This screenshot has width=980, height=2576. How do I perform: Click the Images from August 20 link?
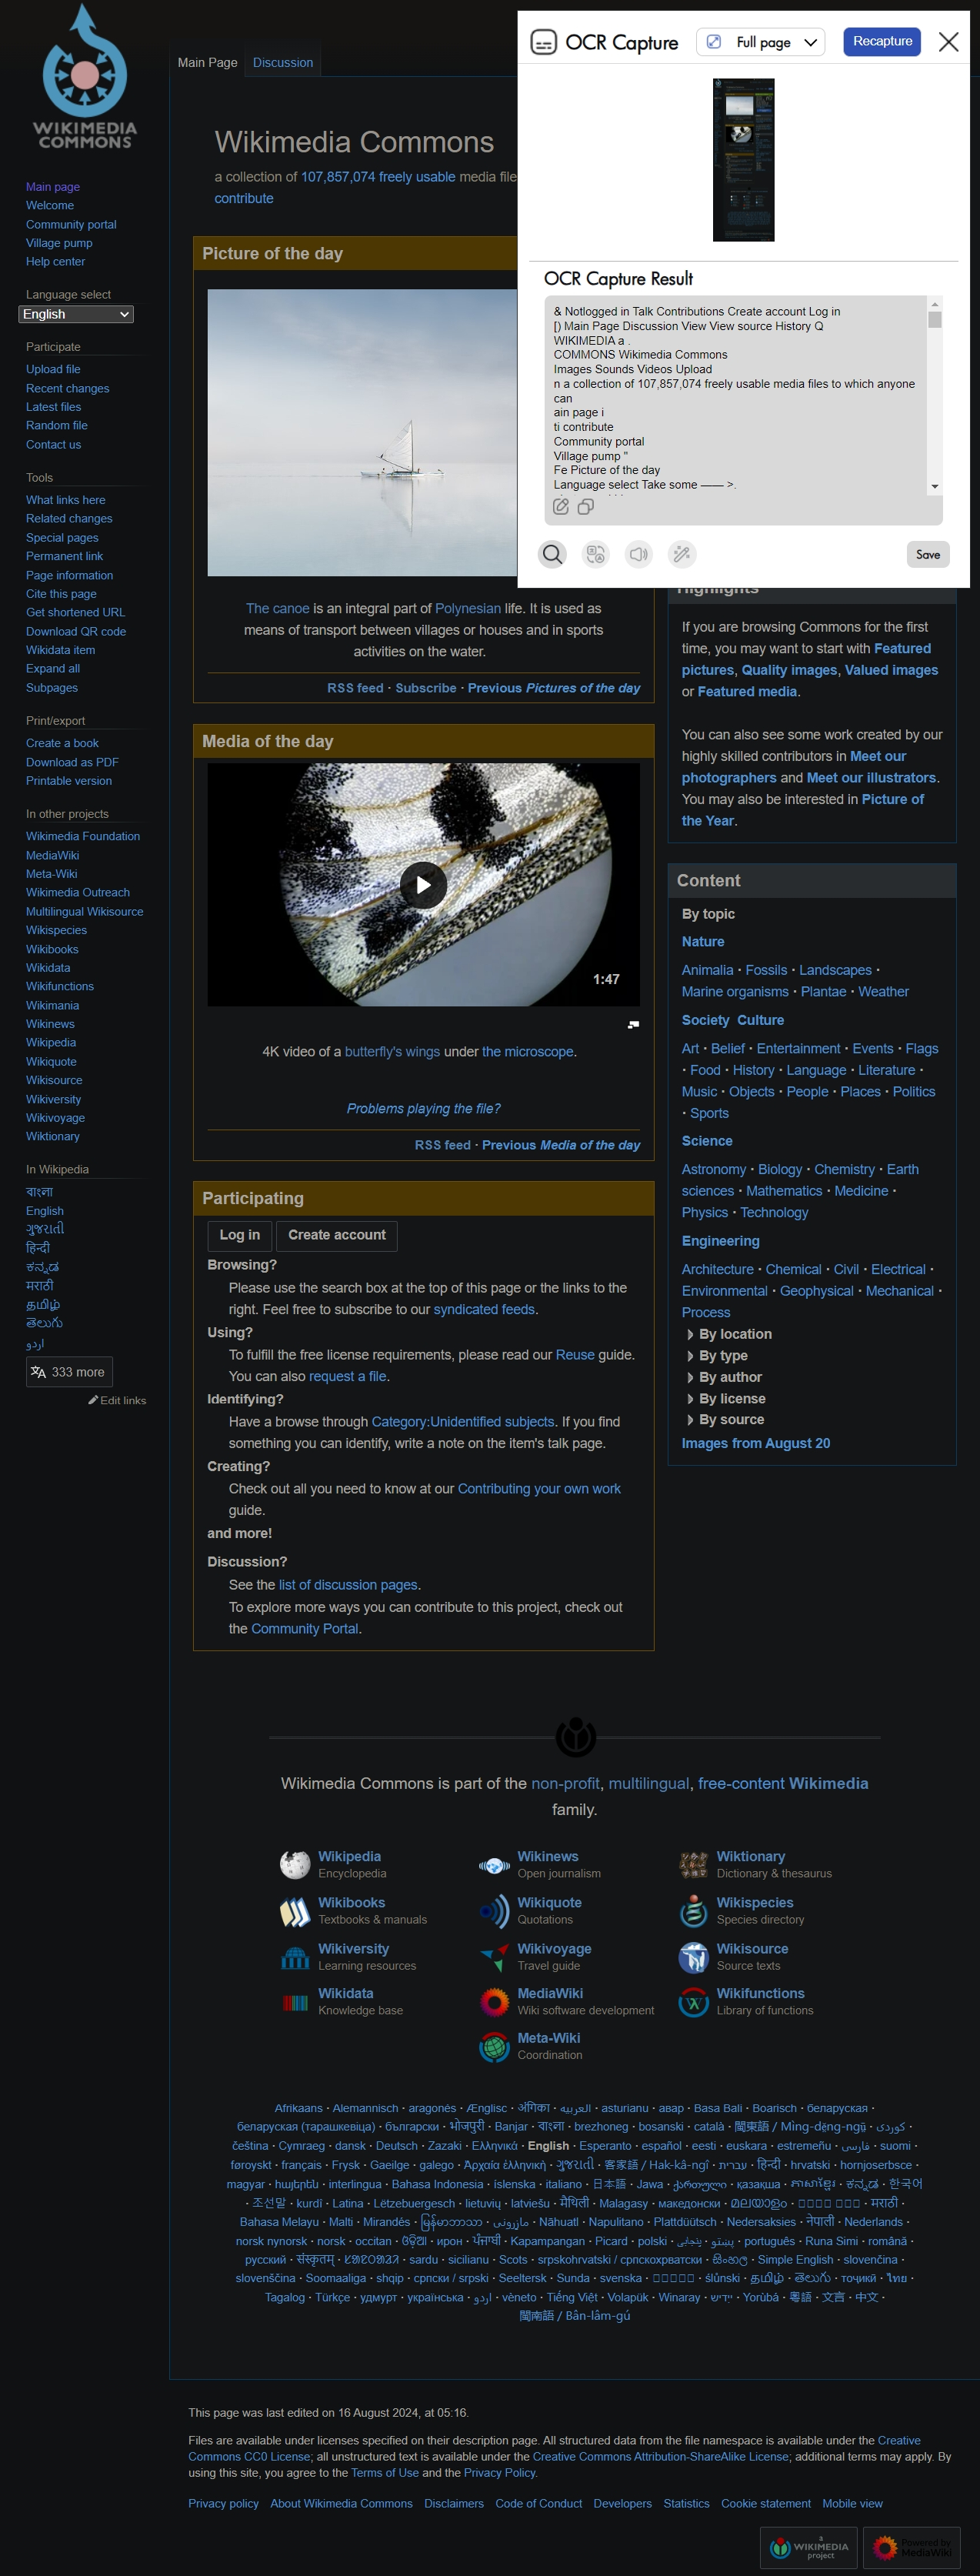pos(756,1443)
